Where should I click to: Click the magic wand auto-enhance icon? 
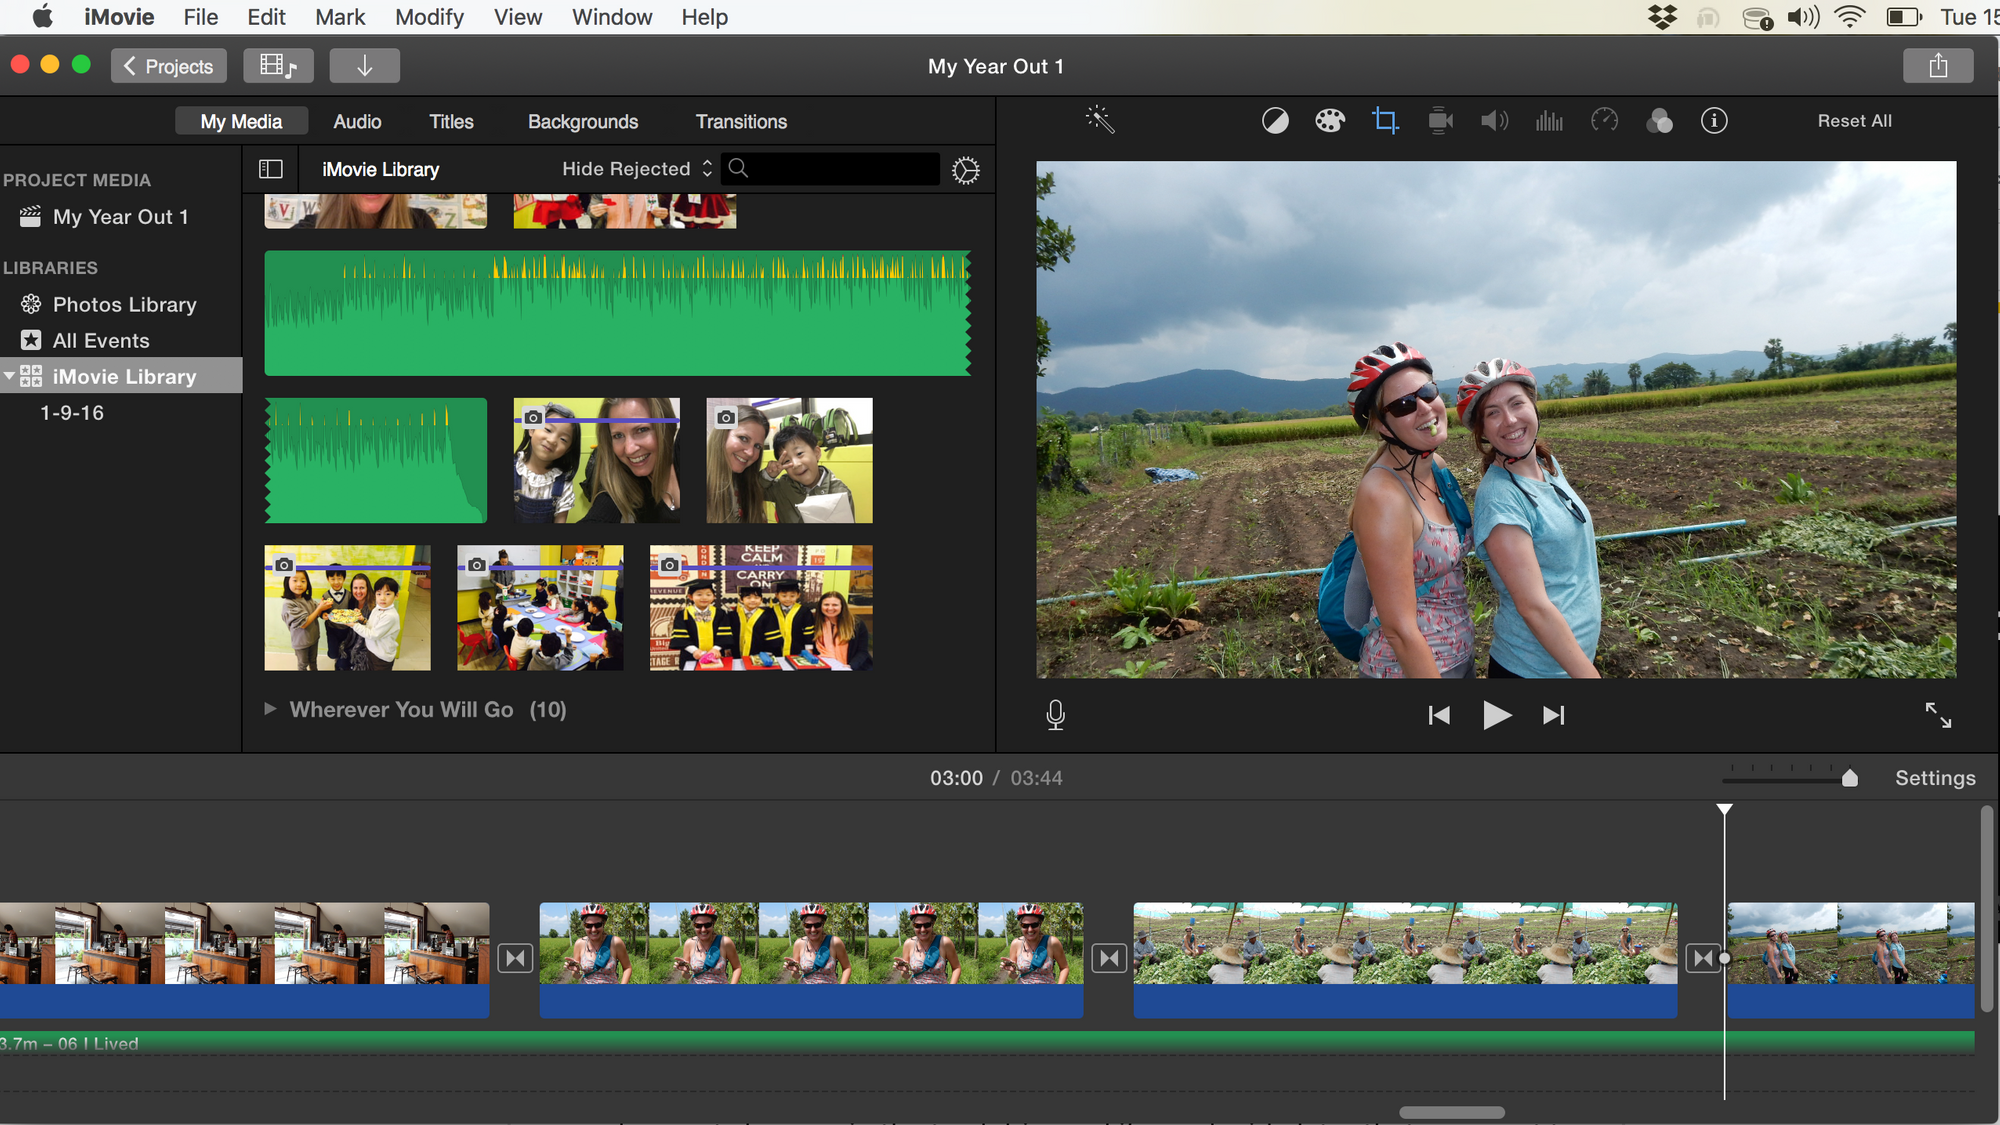click(x=1100, y=120)
